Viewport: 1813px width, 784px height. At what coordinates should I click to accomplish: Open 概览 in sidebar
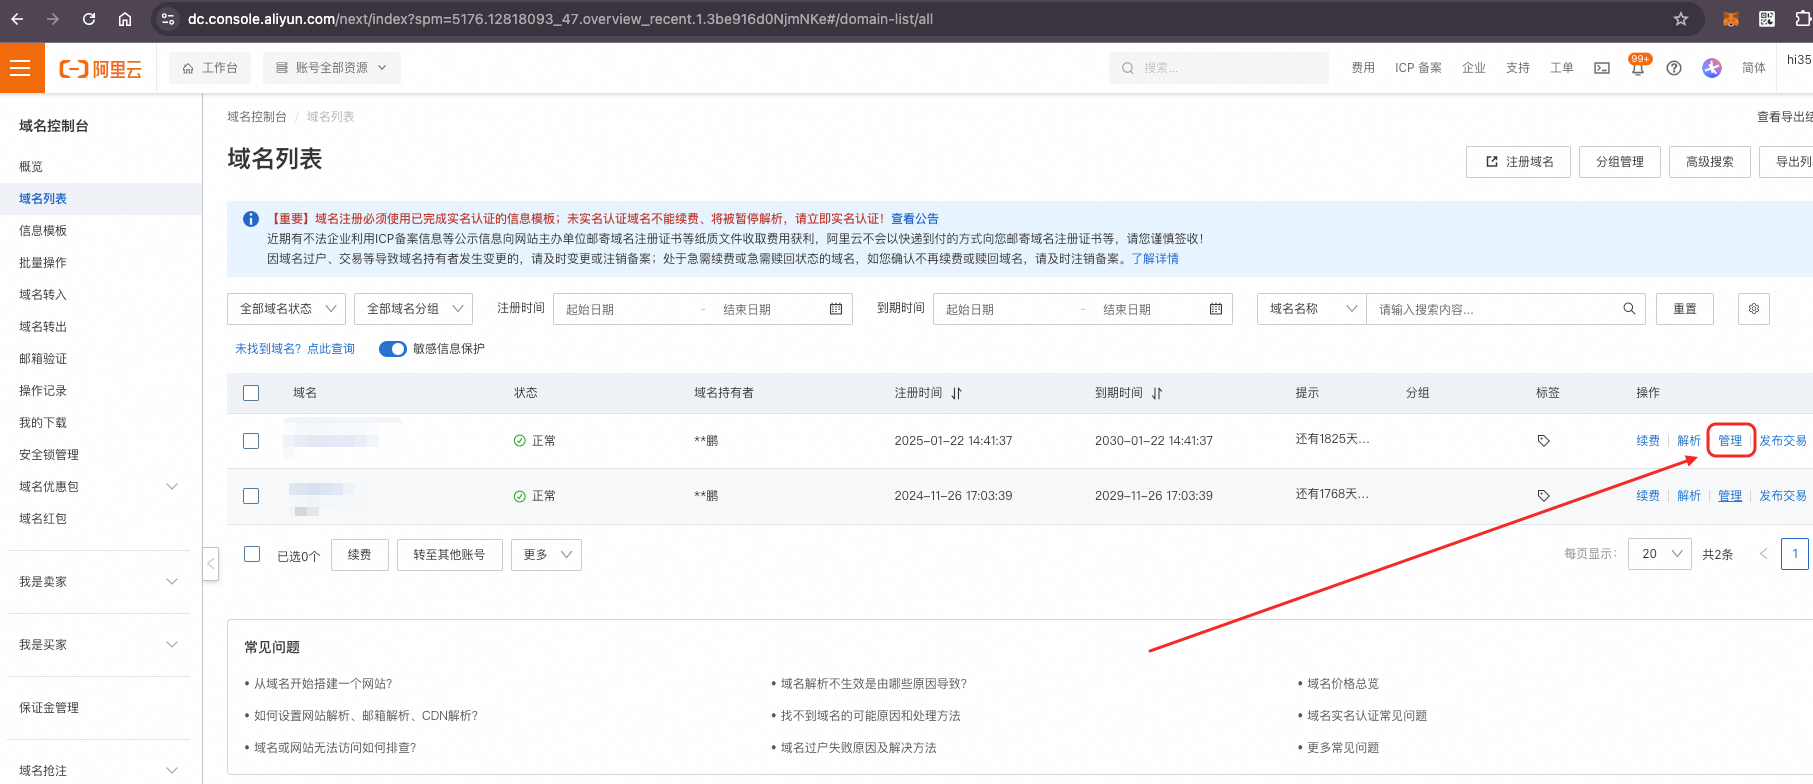(x=31, y=167)
